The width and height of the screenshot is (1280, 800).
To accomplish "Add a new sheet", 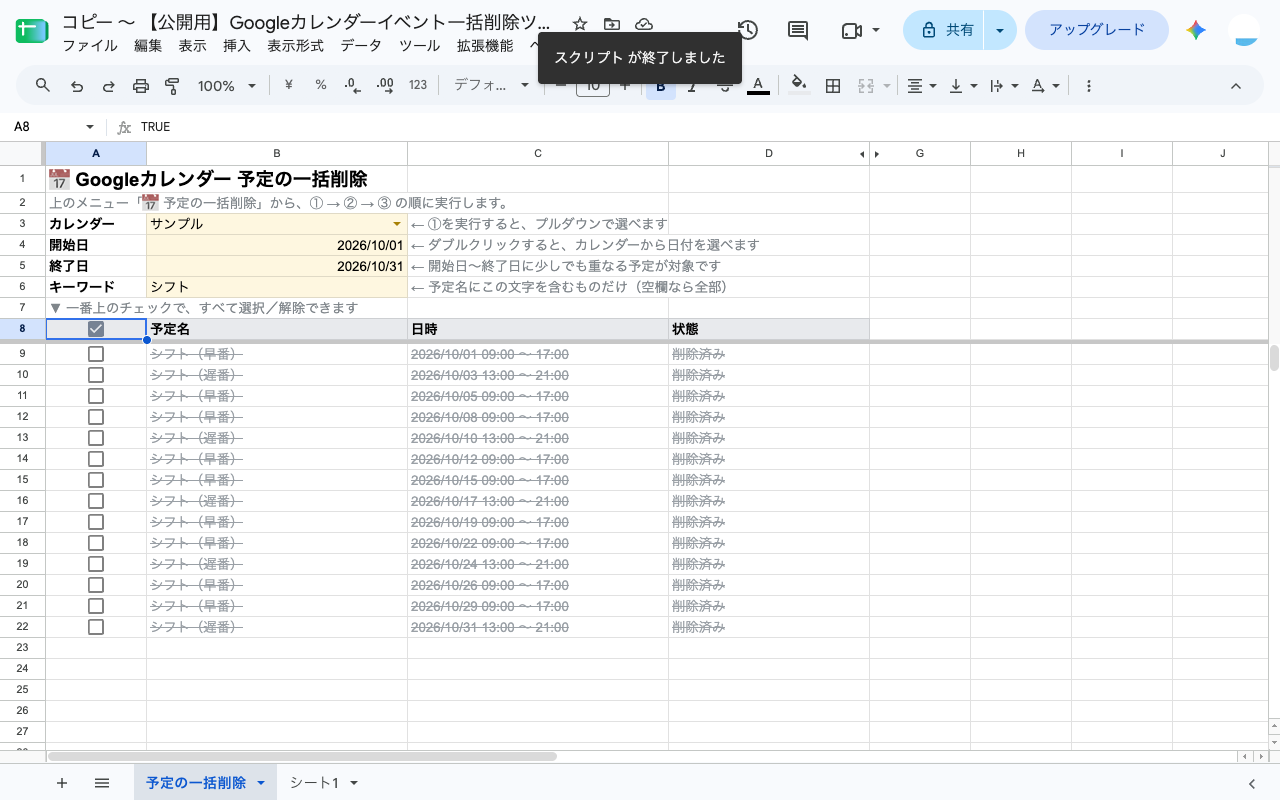I will pyautogui.click(x=62, y=783).
